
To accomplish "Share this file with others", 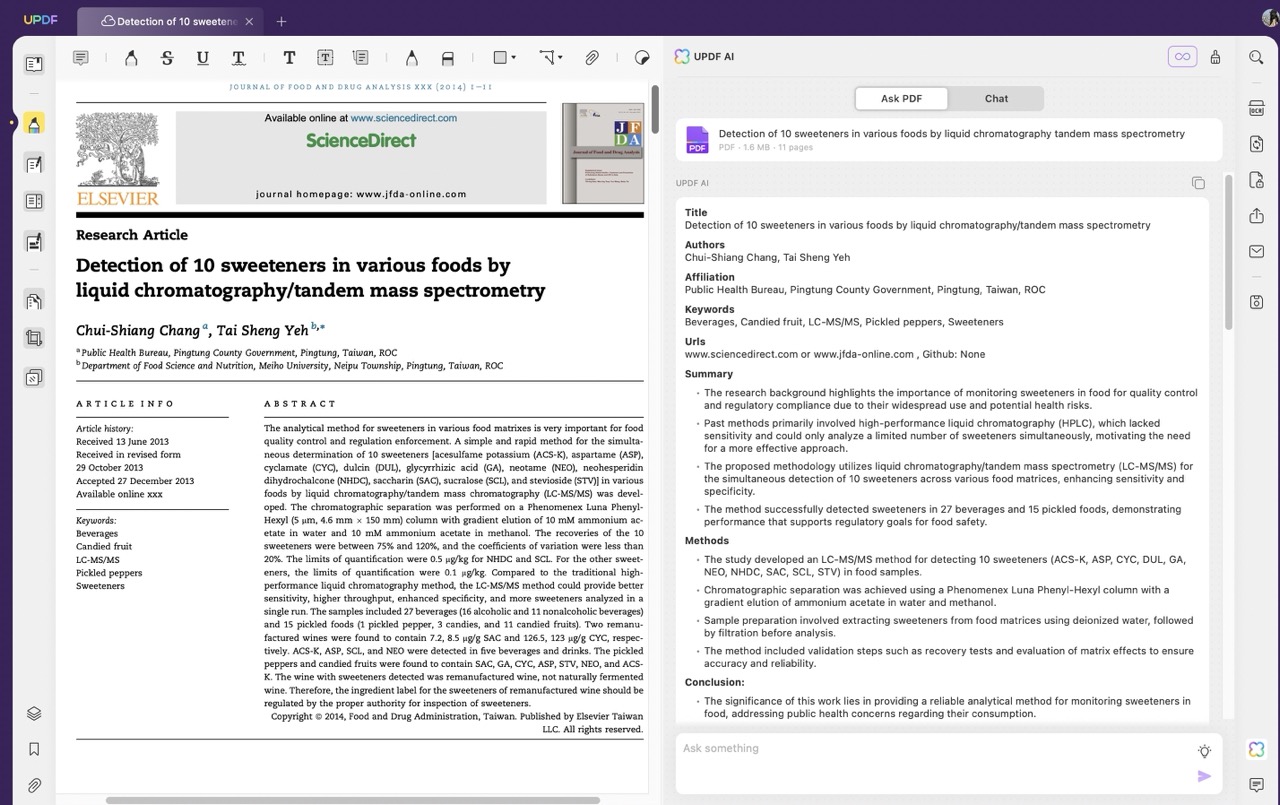I will point(1257,216).
